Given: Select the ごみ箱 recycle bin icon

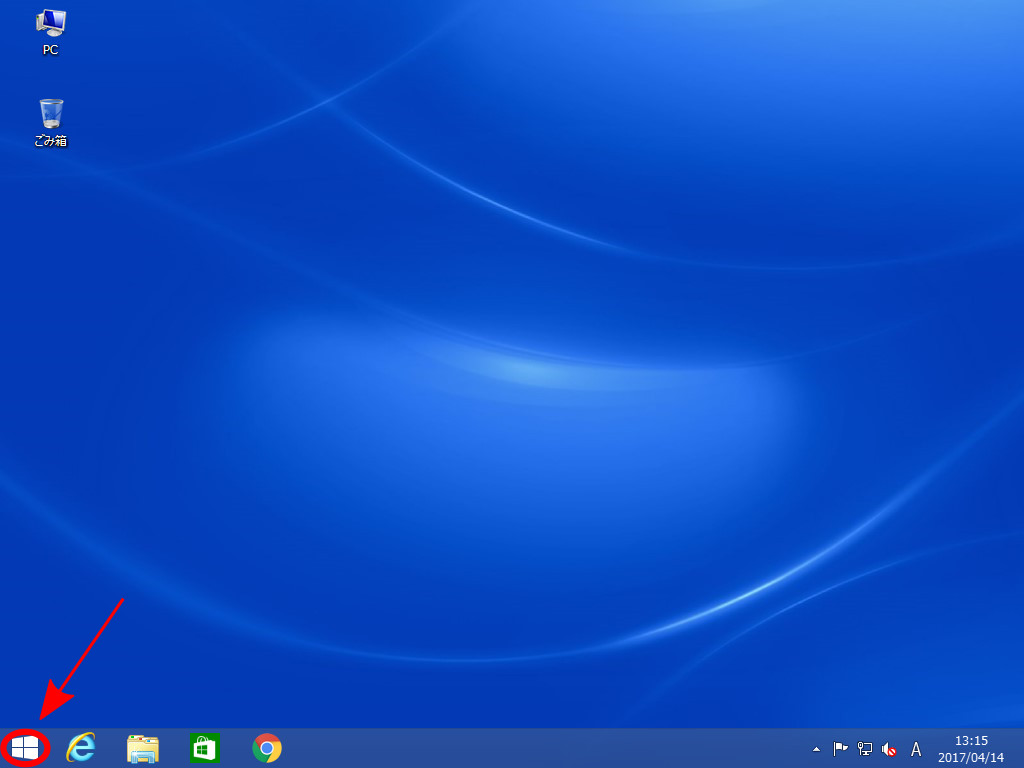Looking at the screenshot, I should [x=51, y=123].
